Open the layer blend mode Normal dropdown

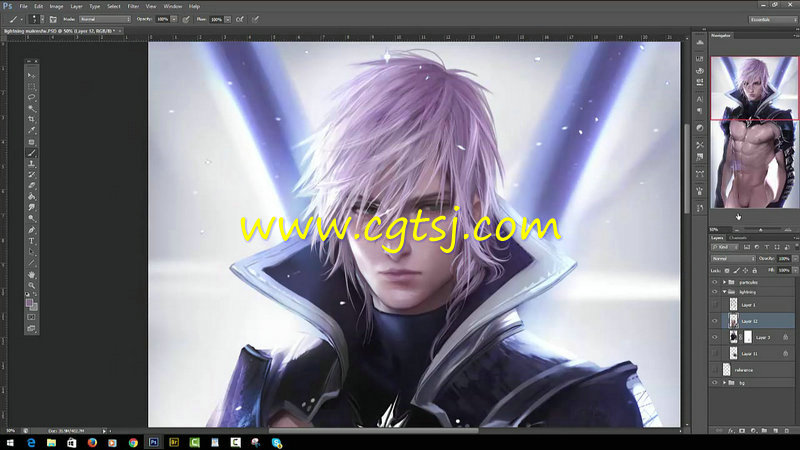point(733,259)
